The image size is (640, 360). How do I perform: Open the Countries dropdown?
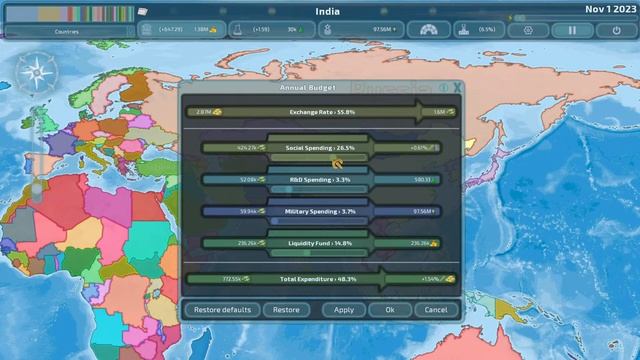[69, 31]
